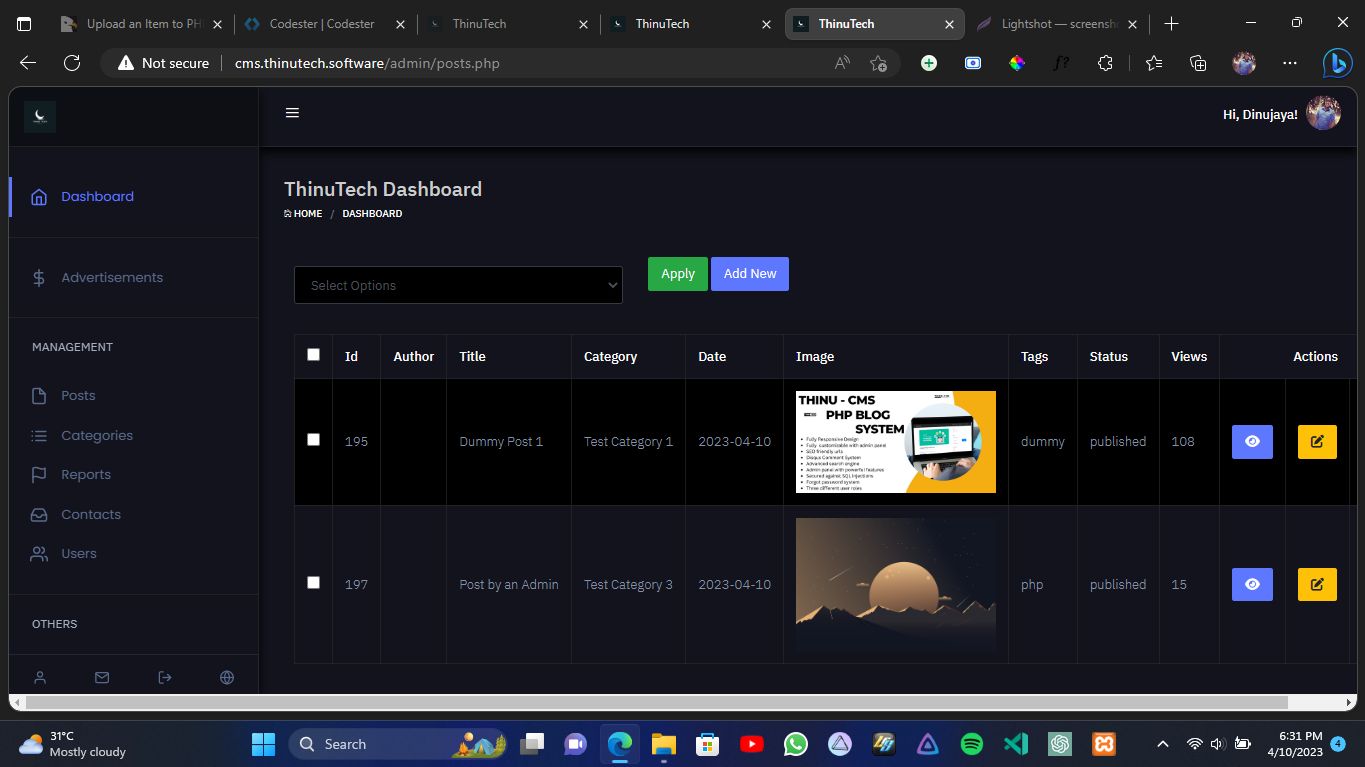Open Categories in the Management menu
Viewport: 1365px width, 767px height.
pyautogui.click(x=96, y=436)
